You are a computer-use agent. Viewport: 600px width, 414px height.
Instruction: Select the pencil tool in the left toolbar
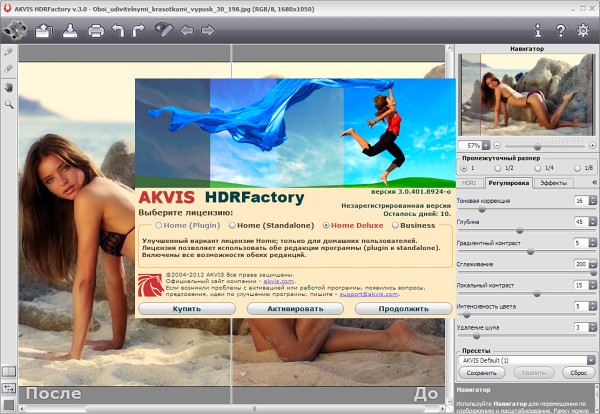click(x=8, y=52)
